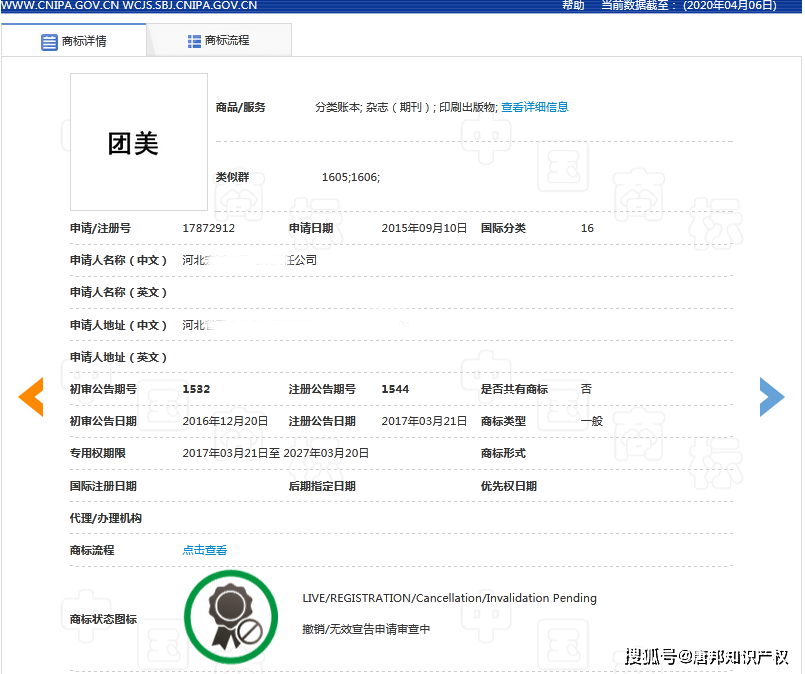The height and width of the screenshot is (674, 805).
Task: Open the 商标详情 tab
Action: tap(74, 41)
